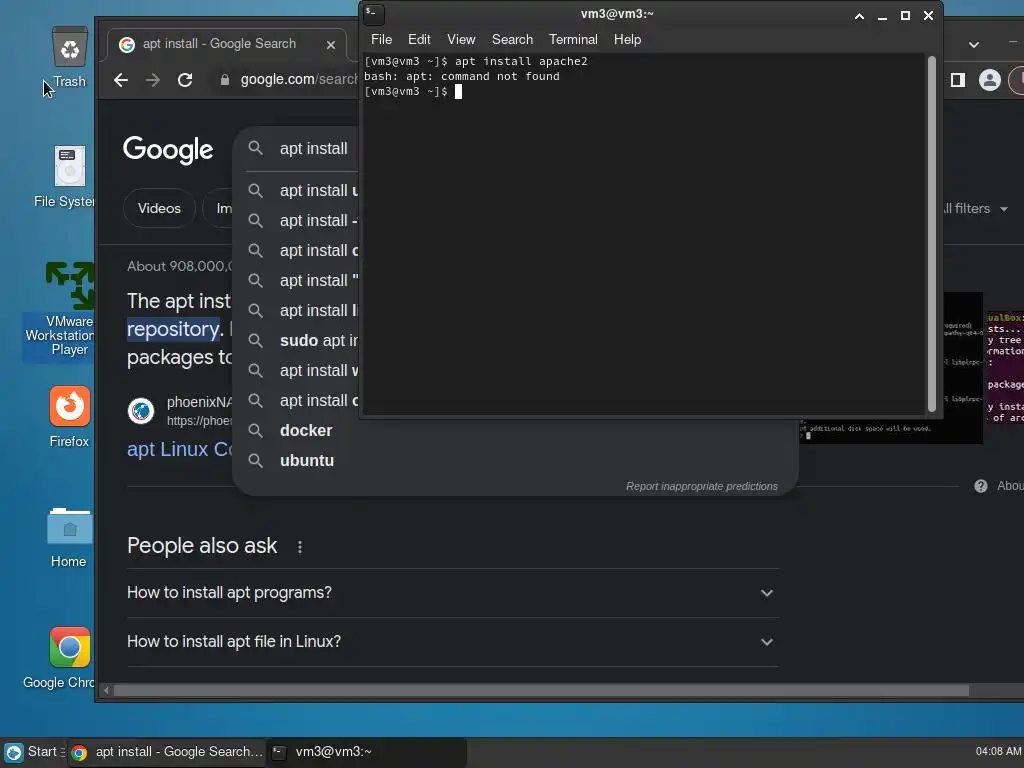The width and height of the screenshot is (1024, 768).
Task: Switch to vm3@vm3 terminal taskbar entry
Action: coord(366,752)
